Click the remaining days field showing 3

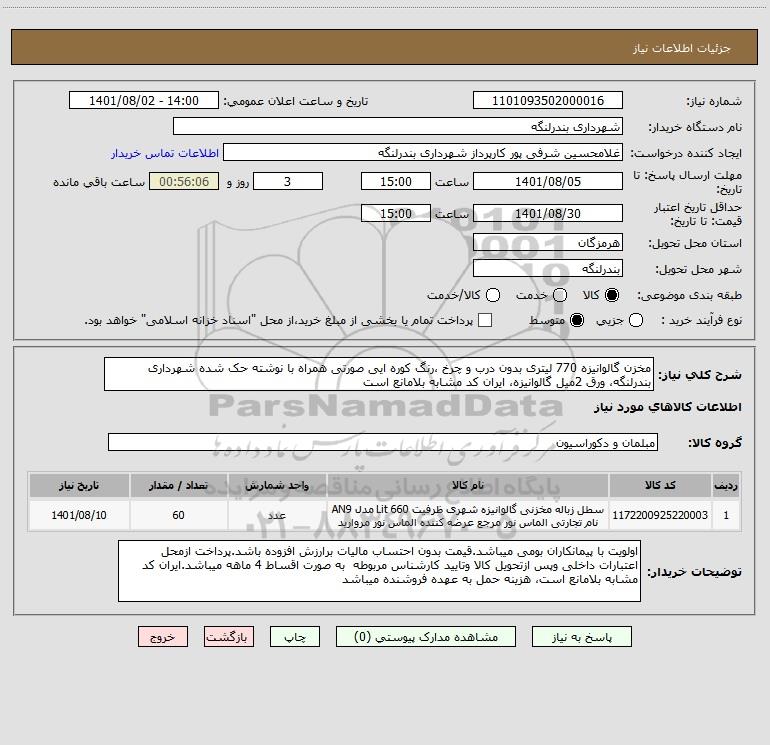tap(288, 181)
